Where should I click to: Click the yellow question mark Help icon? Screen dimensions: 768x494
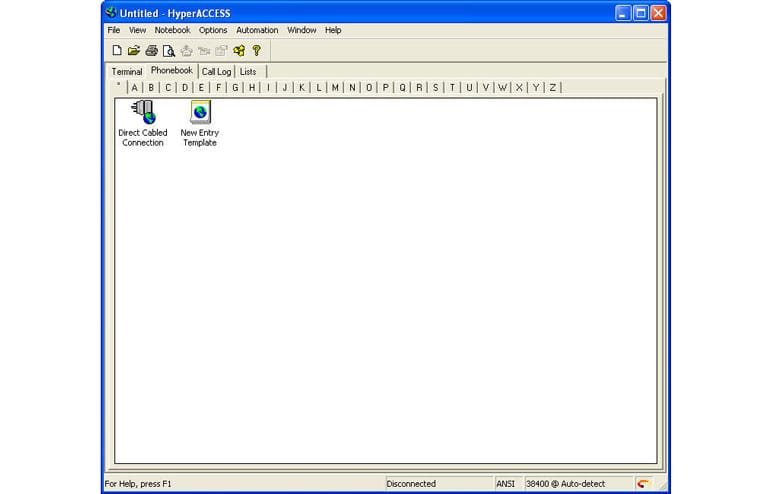point(256,50)
